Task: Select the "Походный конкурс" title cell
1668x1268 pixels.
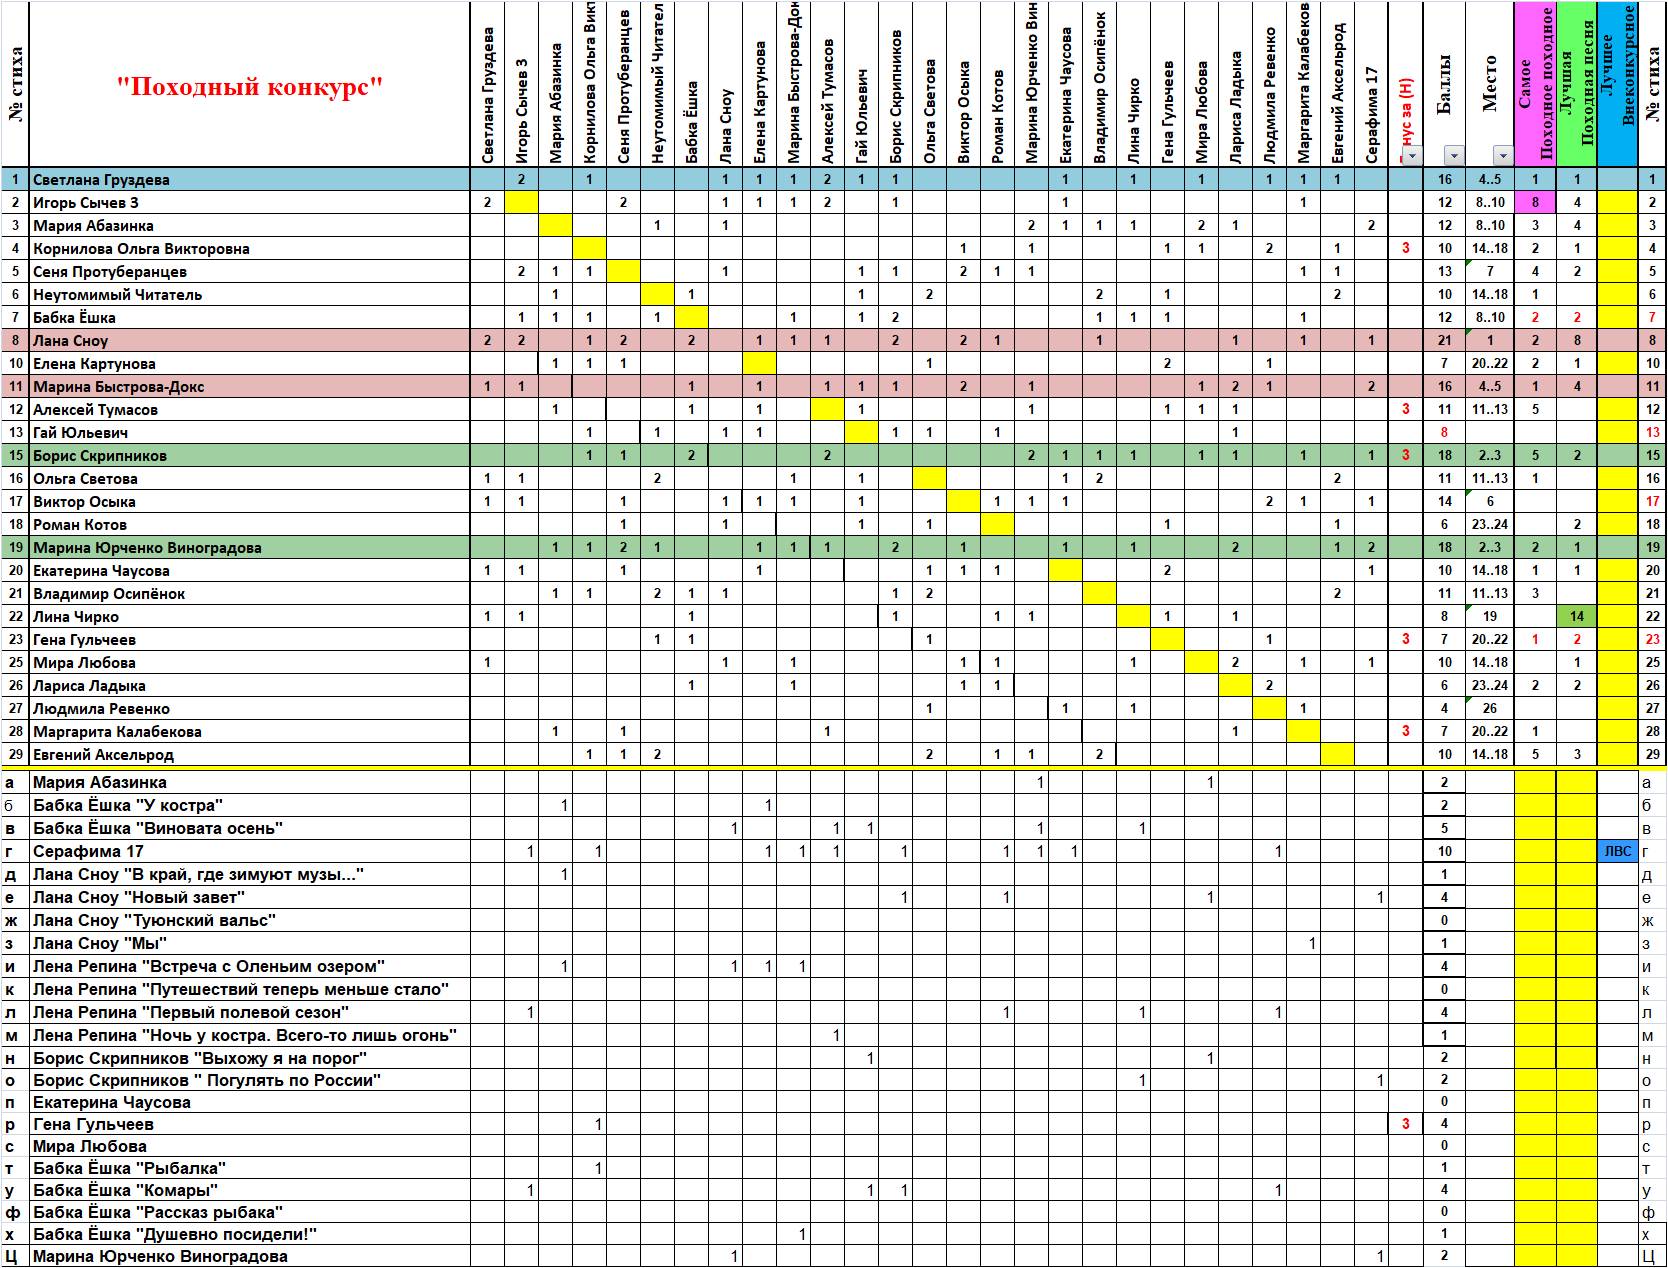Action: (x=250, y=86)
